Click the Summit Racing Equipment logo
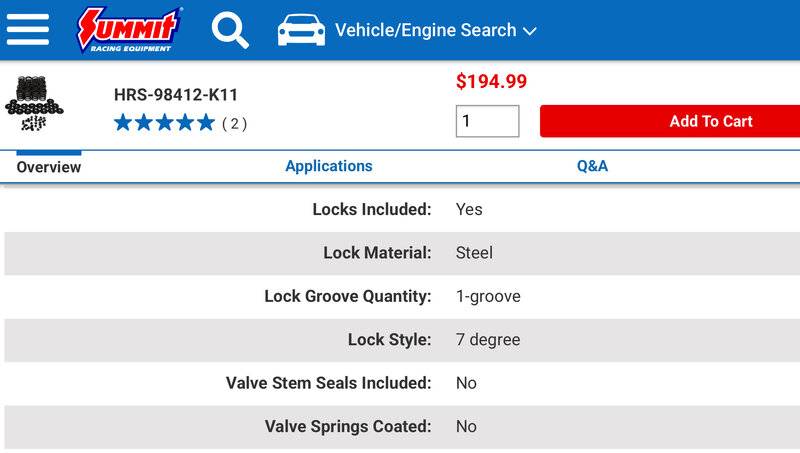The height and width of the screenshot is (453, 800). tap(130, 29)
